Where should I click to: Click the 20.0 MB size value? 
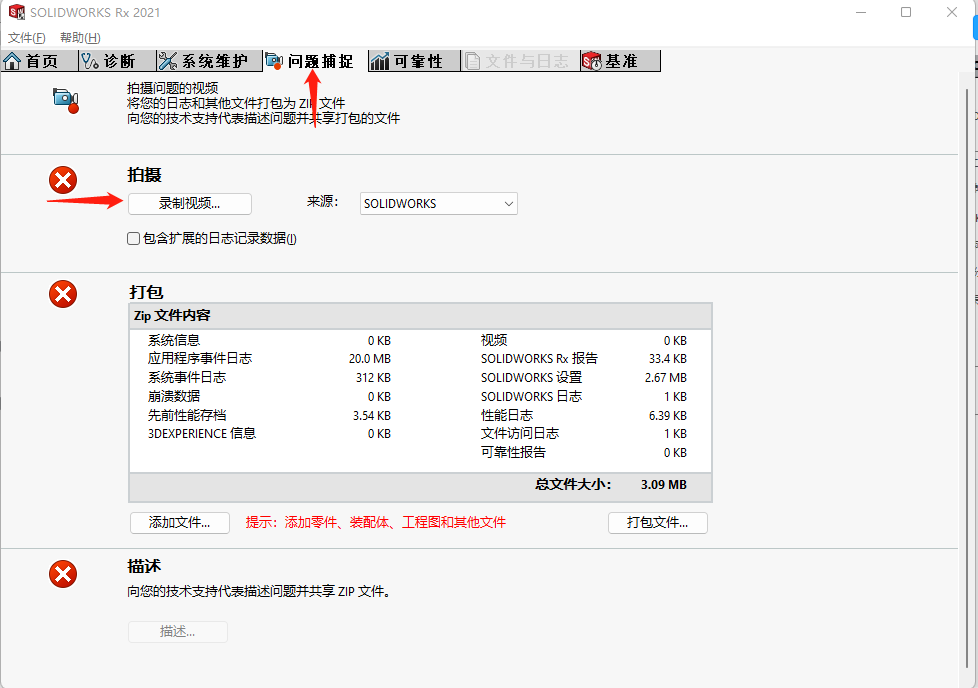coord(370,359)
